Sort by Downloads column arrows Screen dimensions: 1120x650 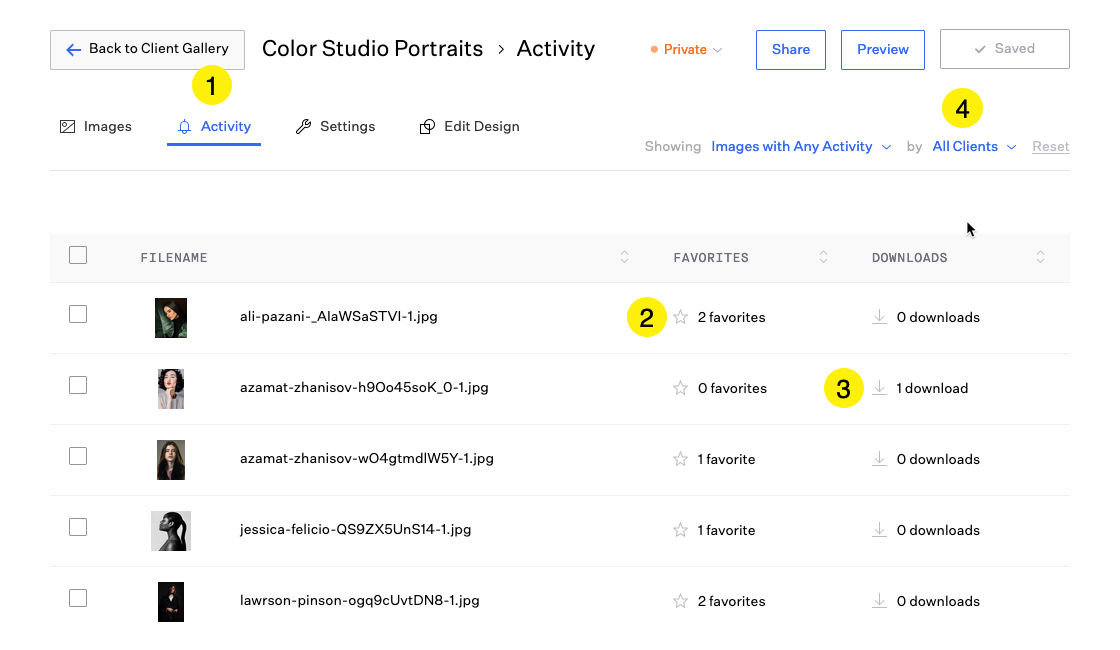coord(1040,257)
